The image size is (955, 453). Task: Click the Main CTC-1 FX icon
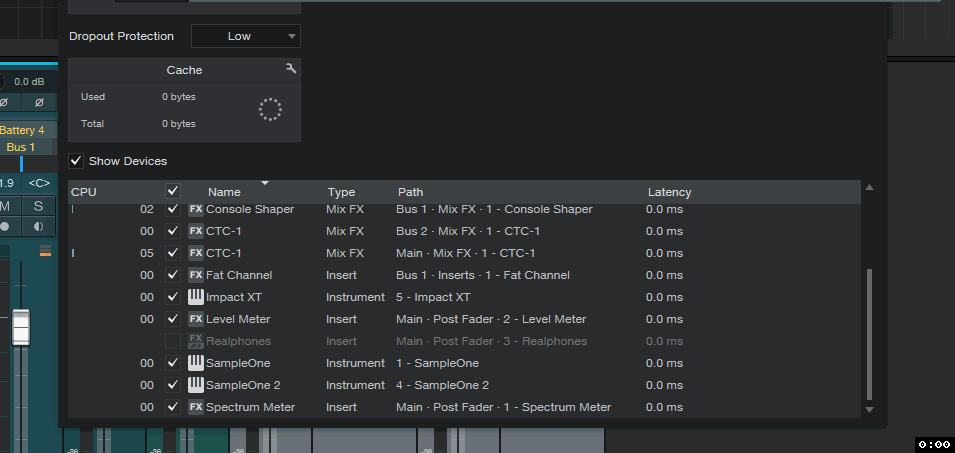[196, 253]
